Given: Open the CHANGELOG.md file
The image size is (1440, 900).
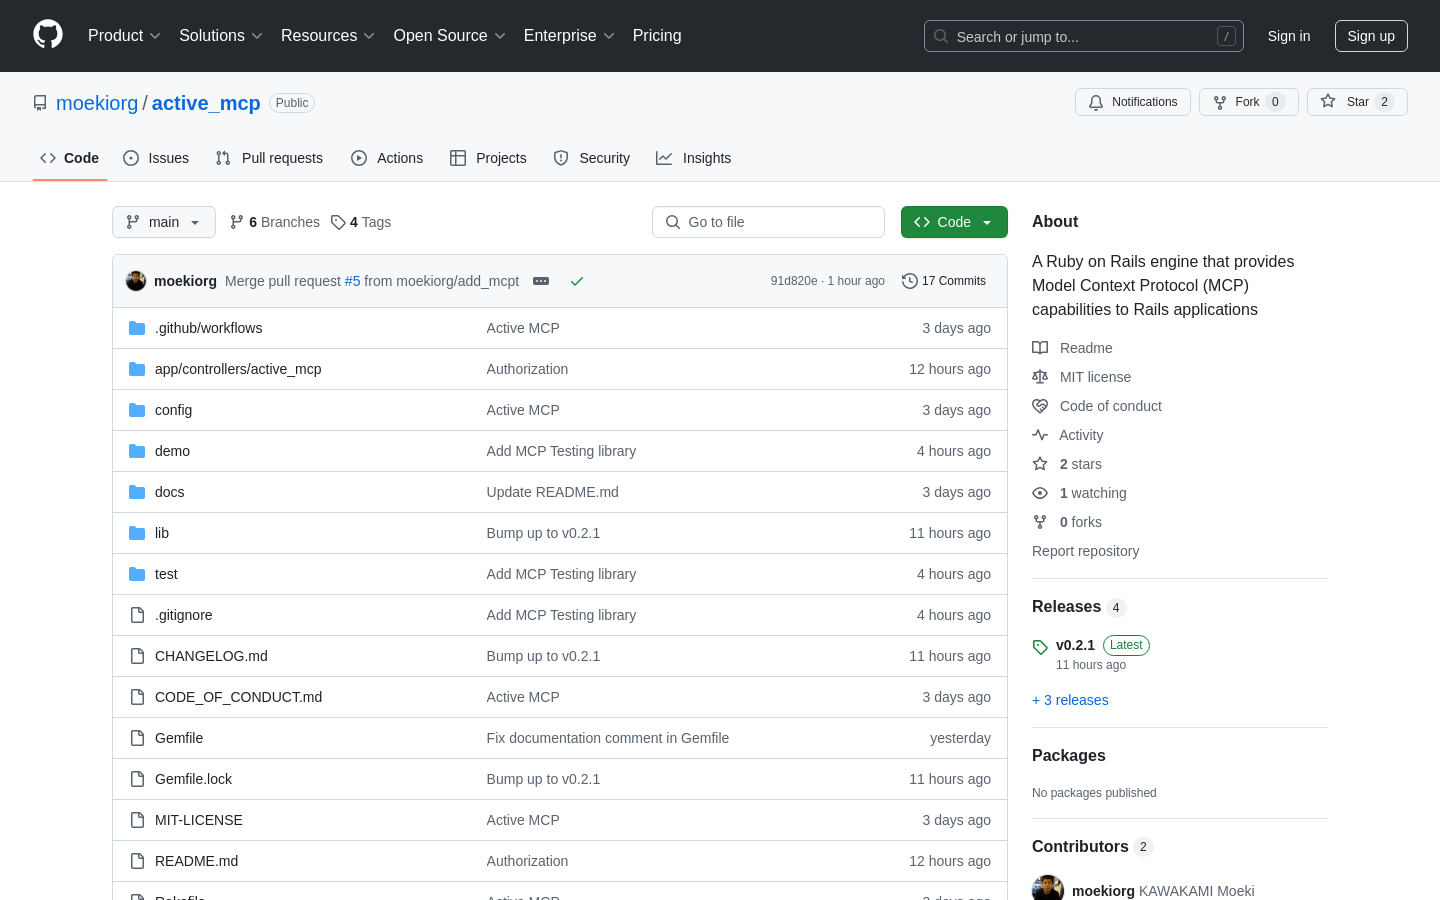Looking at the screenshot, I should tap(211, 656).
